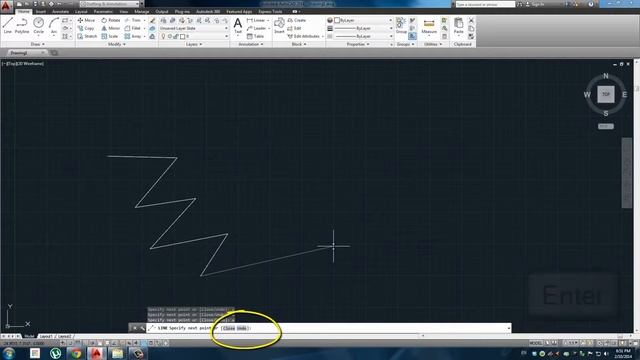Click the object color swatch in Properties

point(337,20)
